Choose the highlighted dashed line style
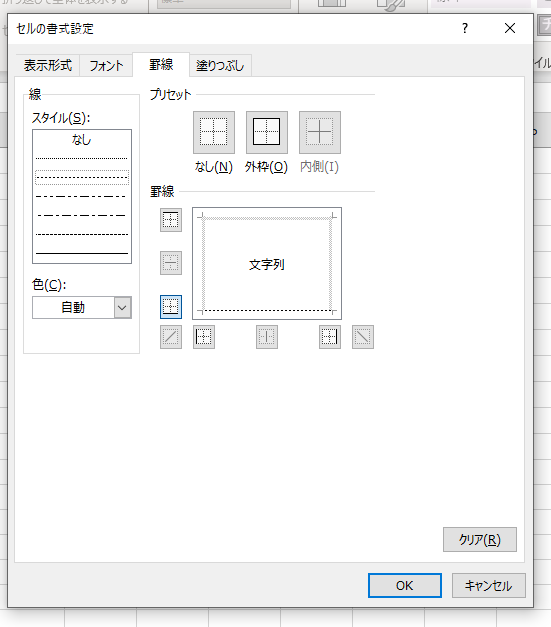The image size is (551, 627). (x=82, y=178)
